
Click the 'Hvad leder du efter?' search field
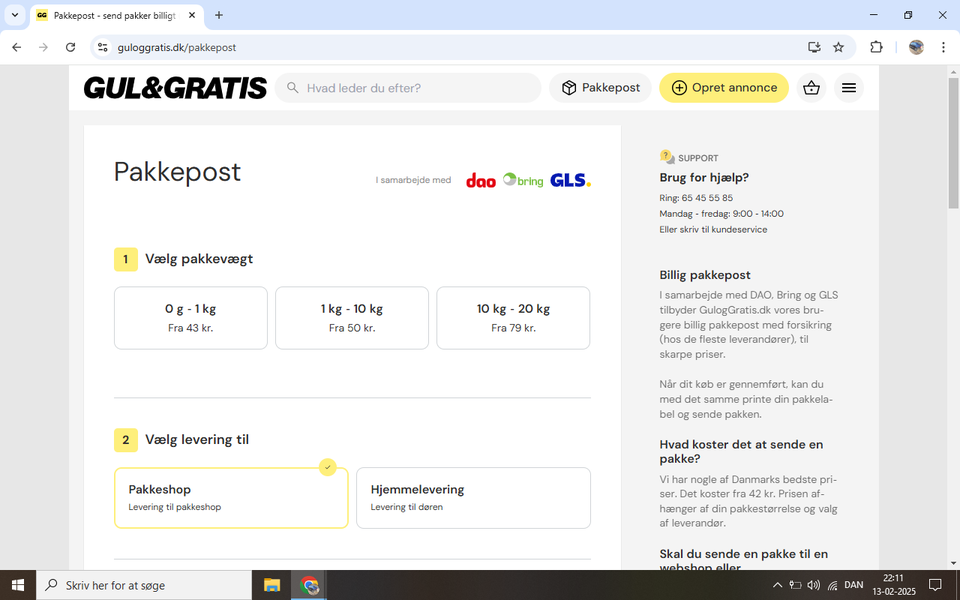click(x=408, y=88)
